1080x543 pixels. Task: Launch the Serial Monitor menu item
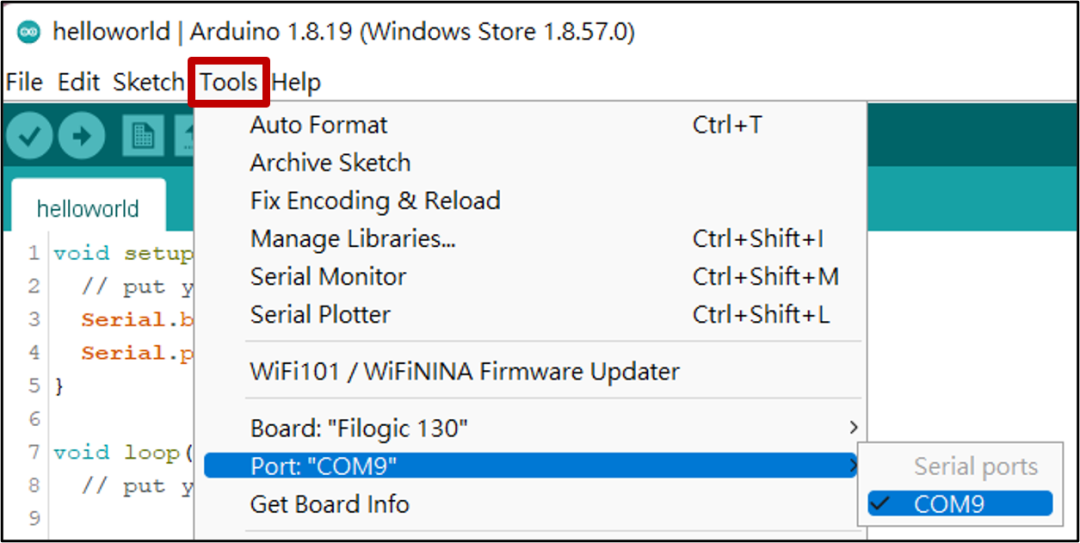pos(328,277)
